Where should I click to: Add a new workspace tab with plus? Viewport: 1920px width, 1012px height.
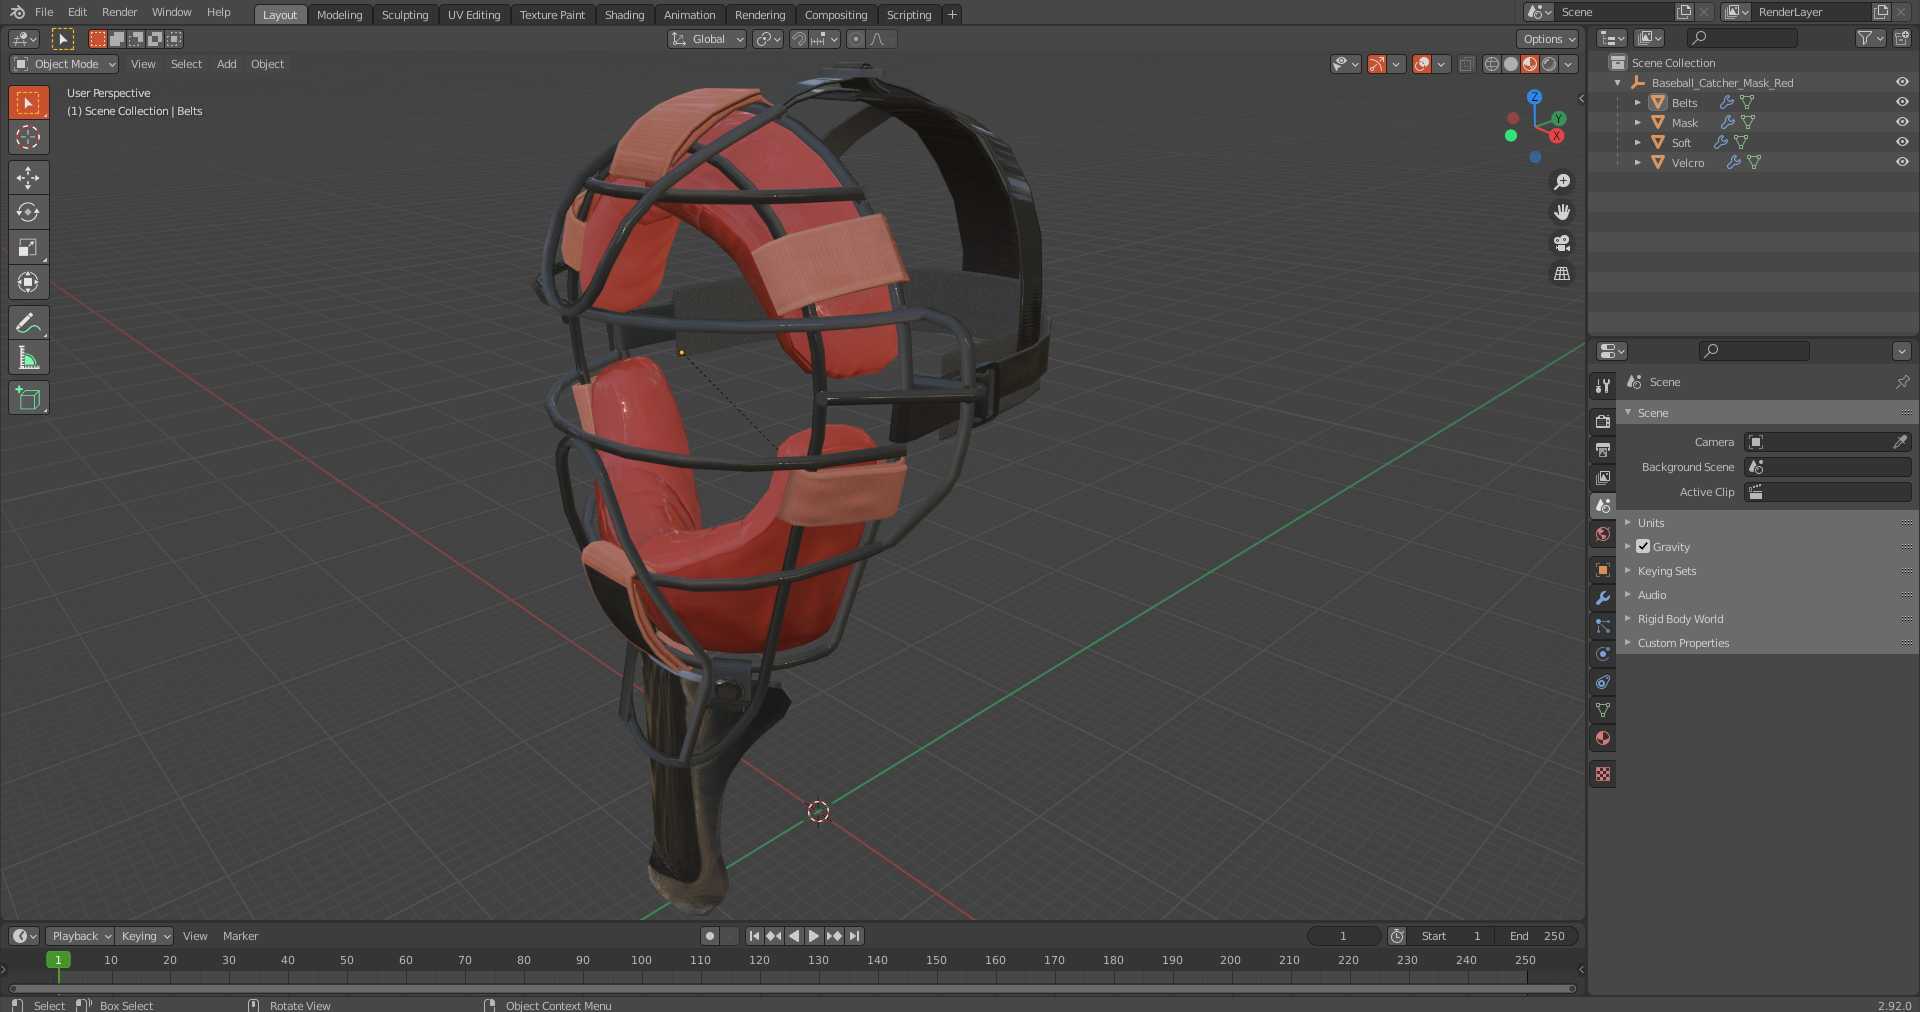[x=952, y=14]
